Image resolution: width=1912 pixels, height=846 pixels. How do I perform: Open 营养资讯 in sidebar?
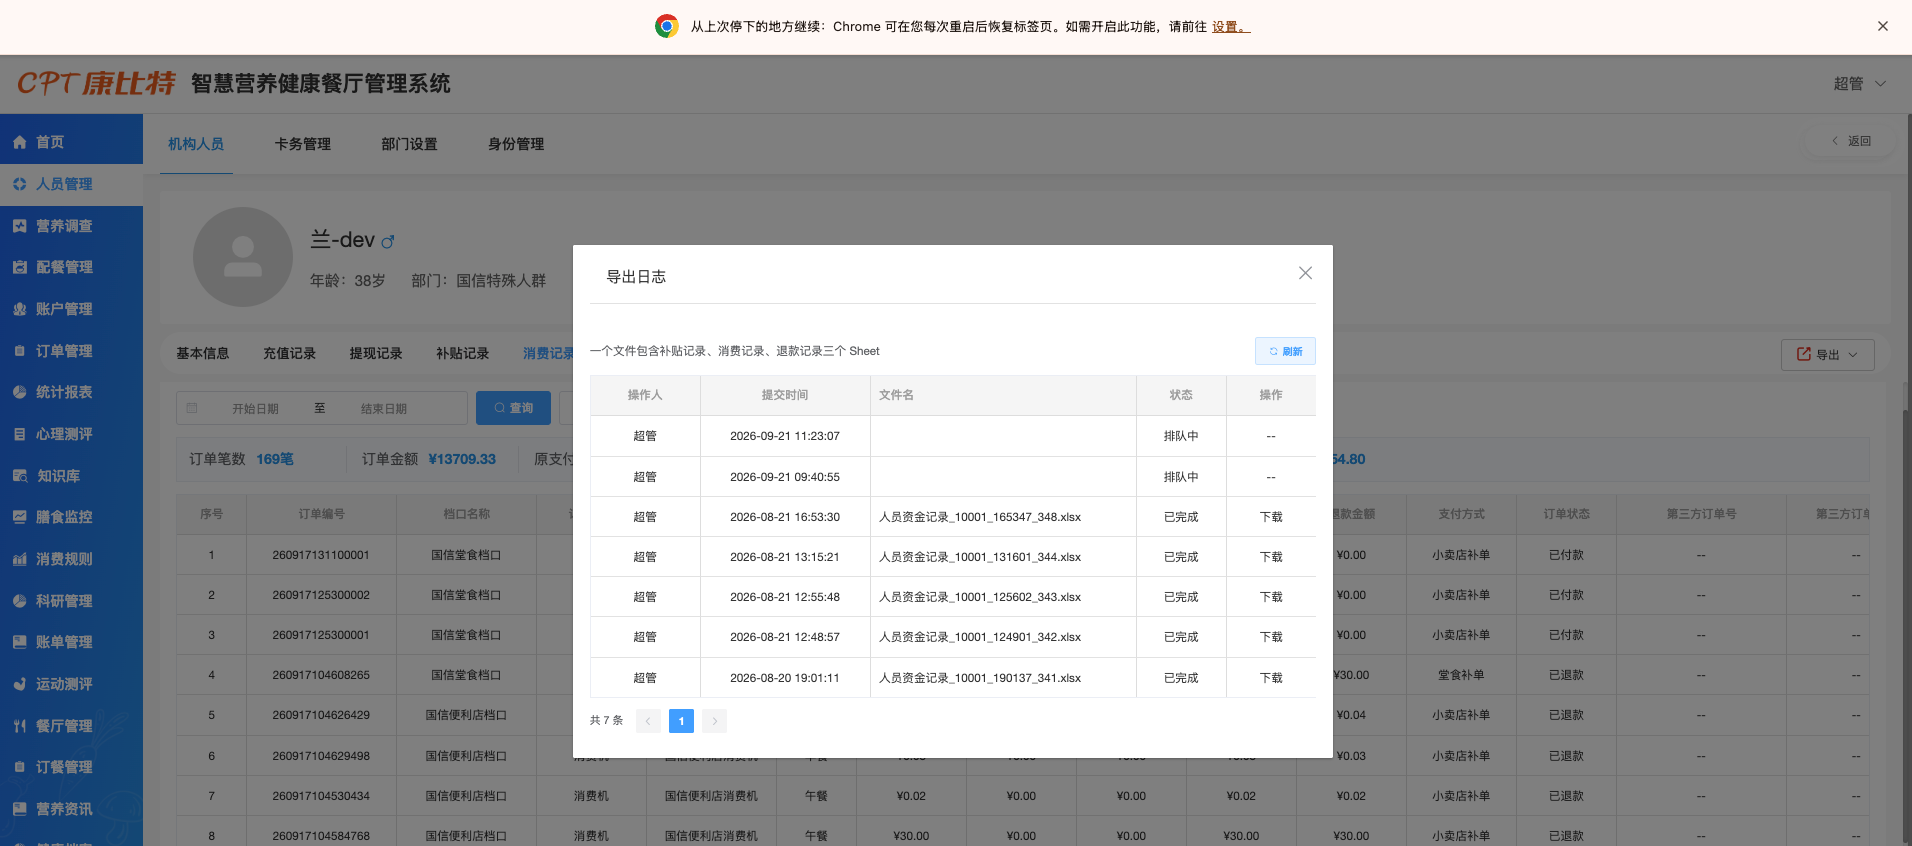coord(71,809)
